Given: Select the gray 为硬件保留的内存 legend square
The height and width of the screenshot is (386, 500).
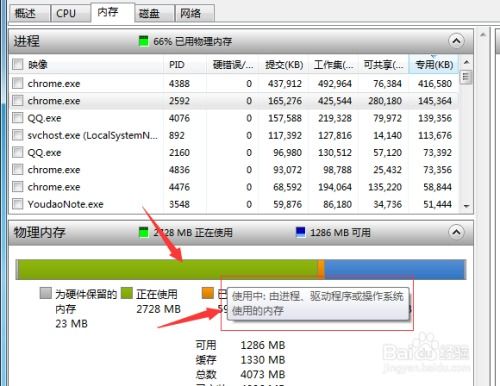Looking at the screenshot, I should (x=45, y=293).
